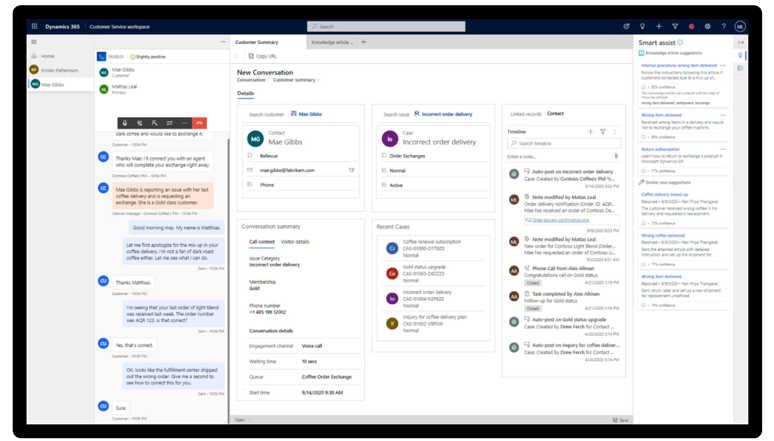Add a new tab with plus button
Screen dimensions: 774x441
click(x=364, y=42)
